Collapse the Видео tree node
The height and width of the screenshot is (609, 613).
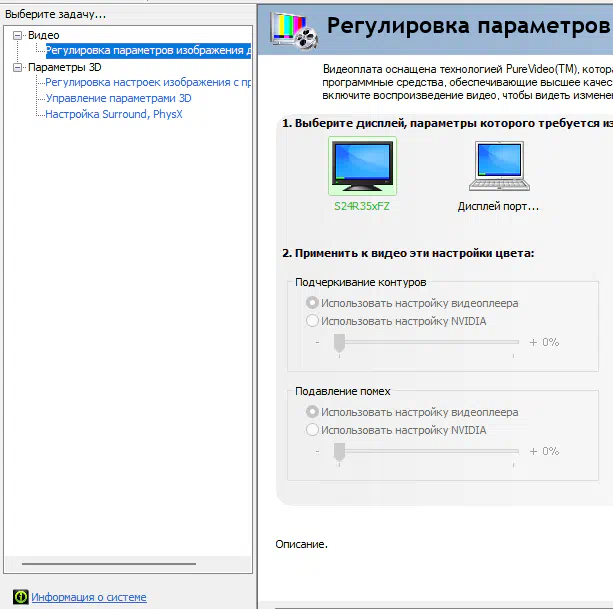17,36
